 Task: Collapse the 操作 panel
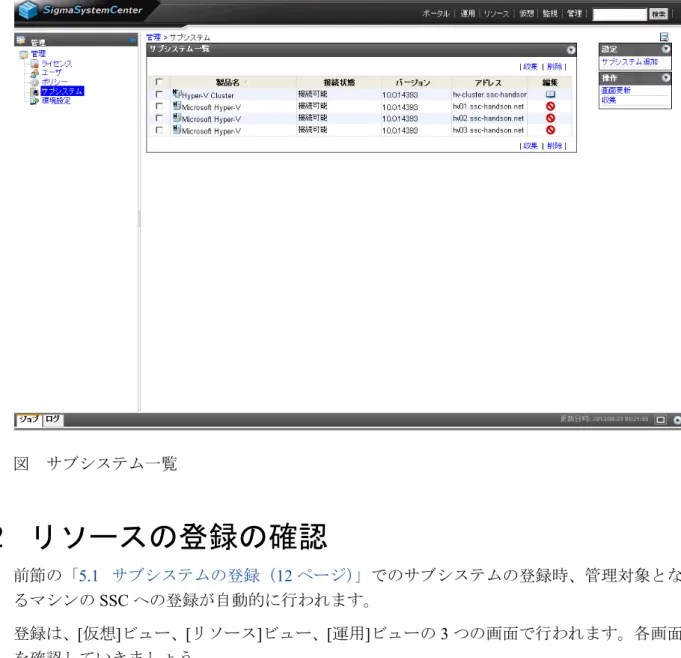(x=665, y=78)
